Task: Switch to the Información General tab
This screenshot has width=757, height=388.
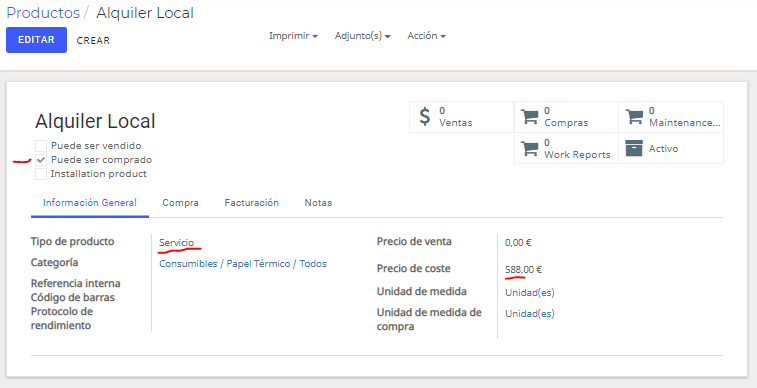Action: (x=90, y=203)
